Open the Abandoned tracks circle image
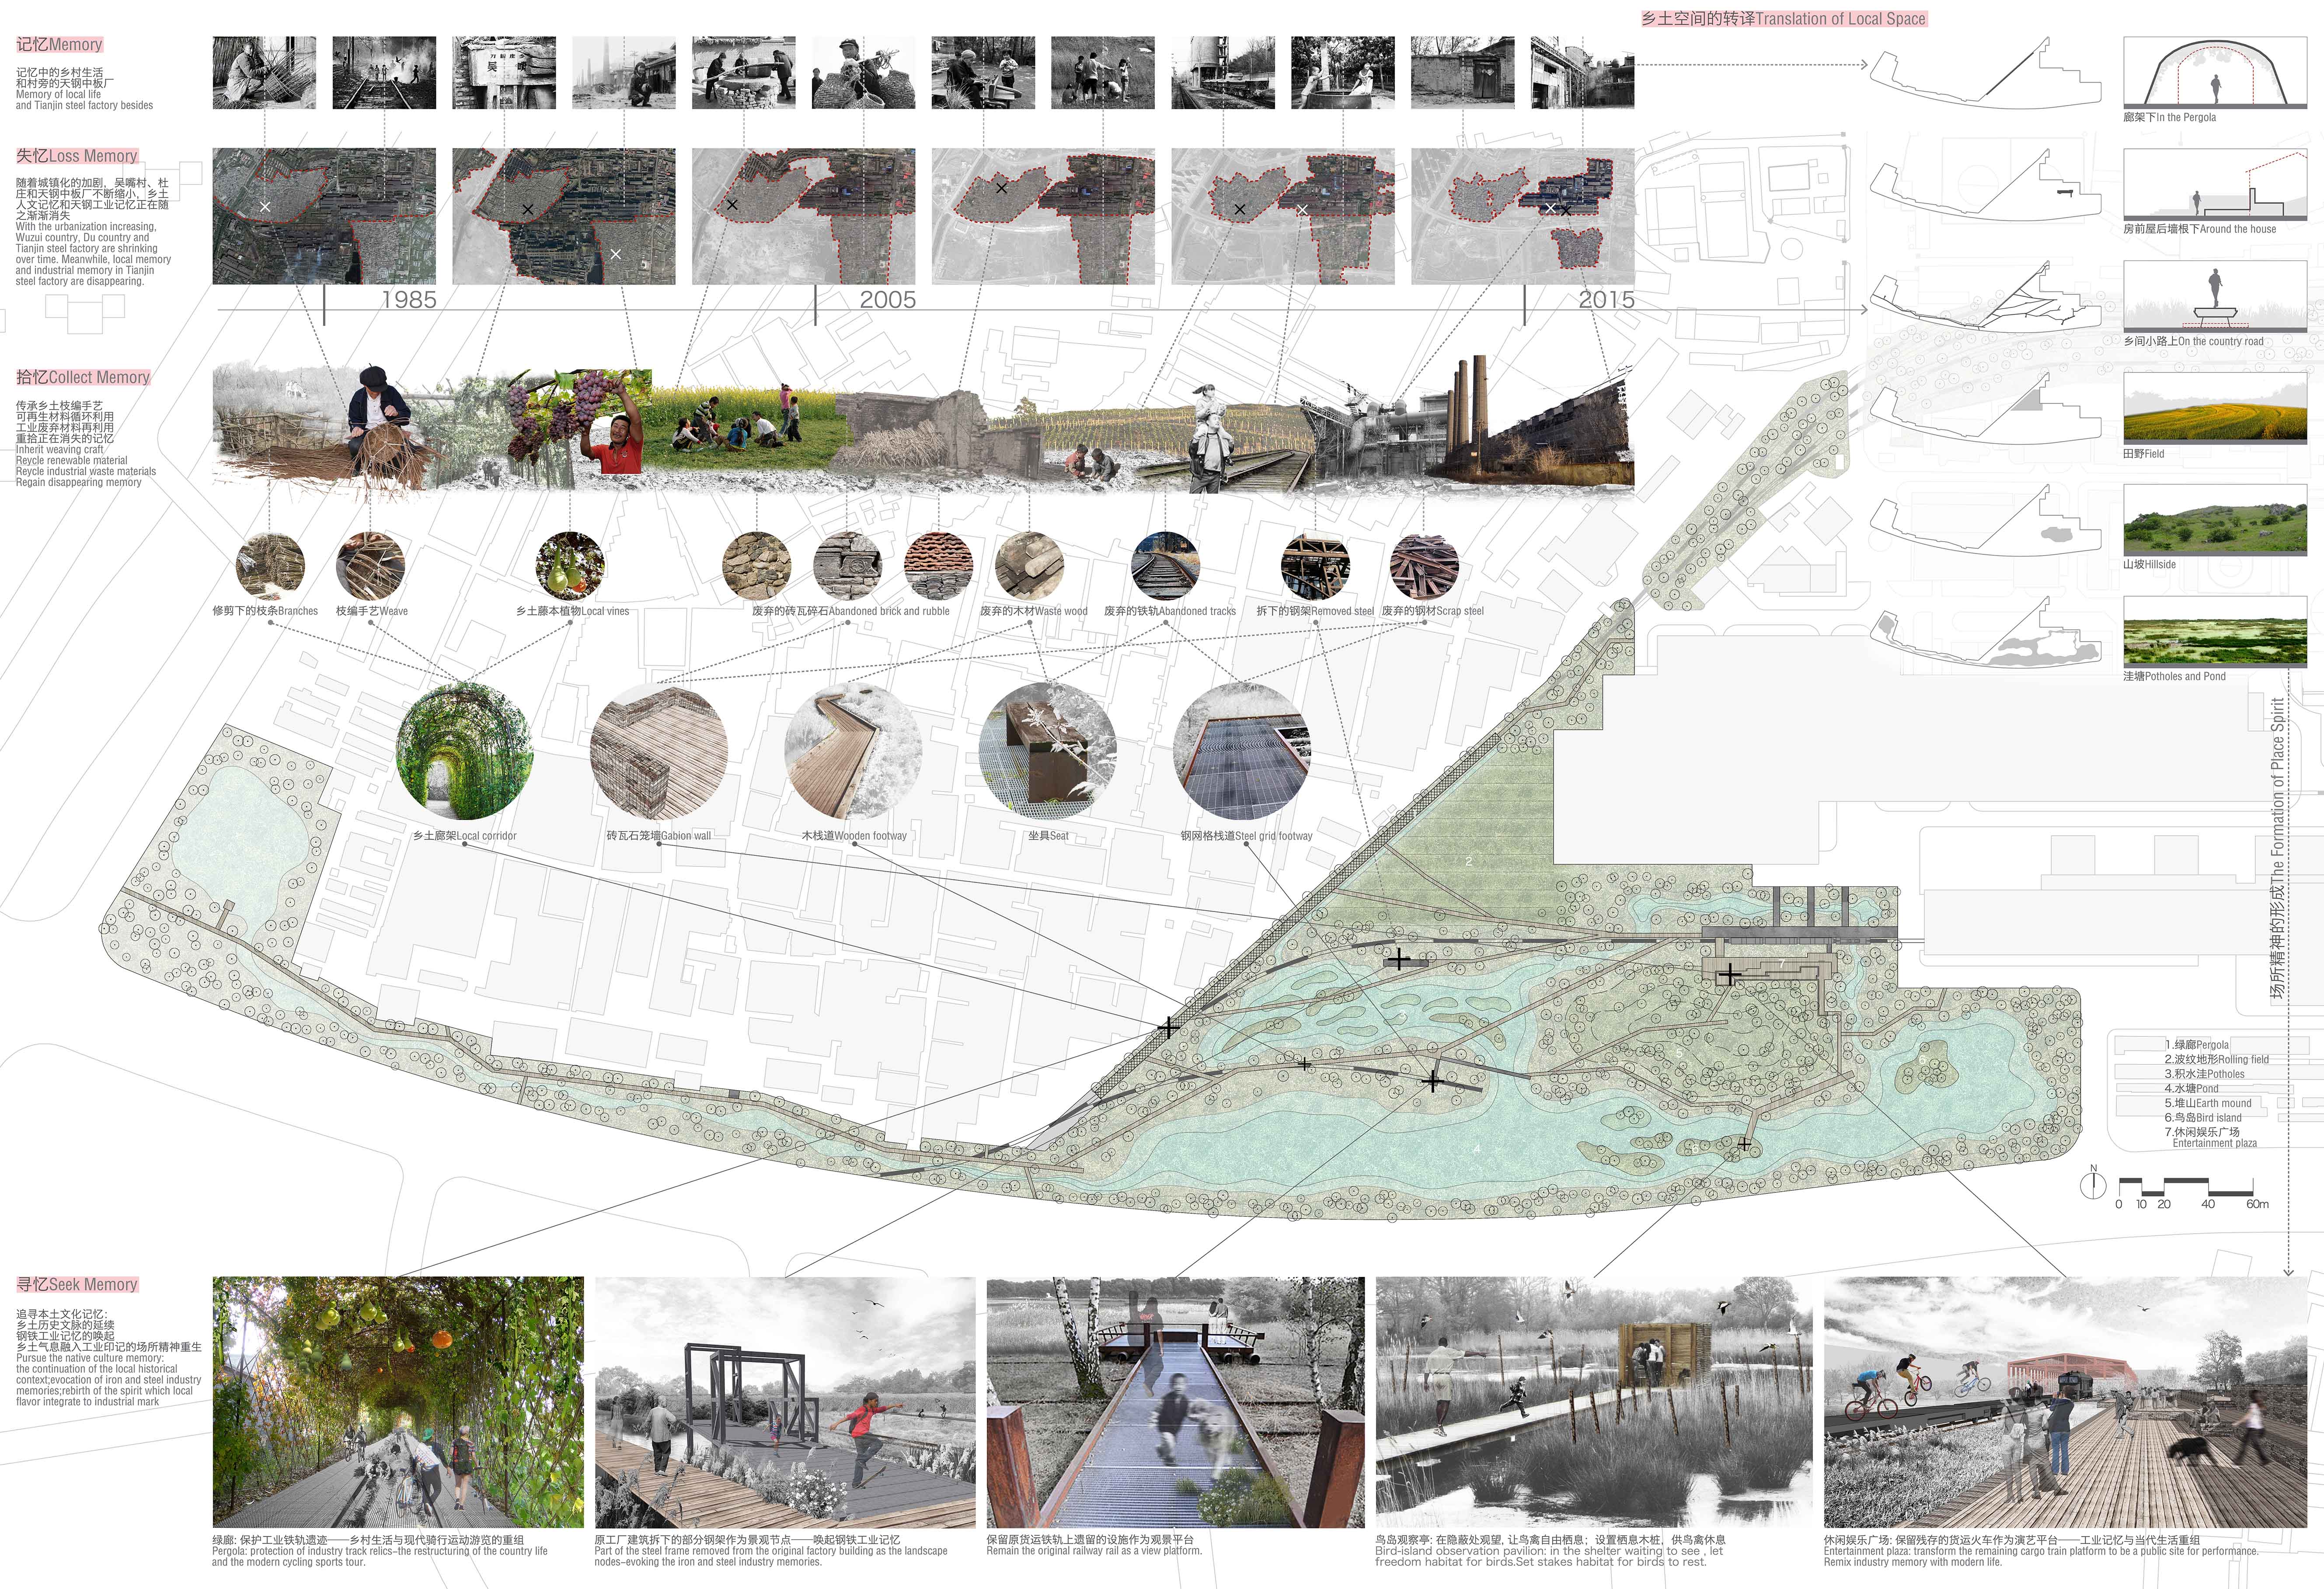 [x=1165, y=566]
